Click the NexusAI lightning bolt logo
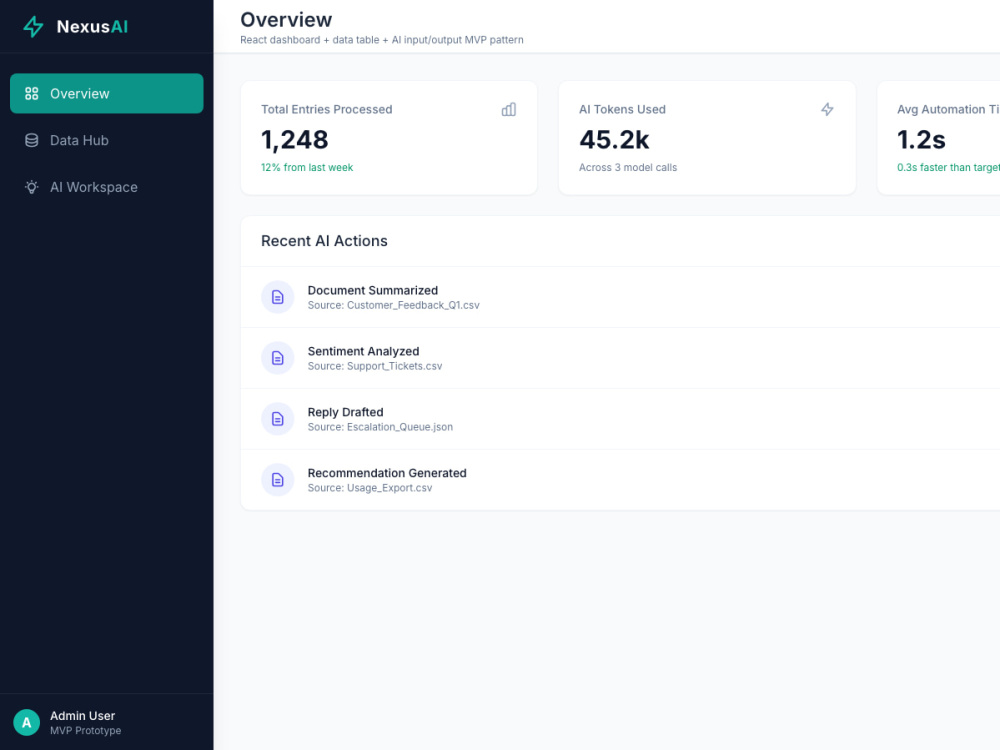Screen dimensions: 1000x750 coord(33,27)
